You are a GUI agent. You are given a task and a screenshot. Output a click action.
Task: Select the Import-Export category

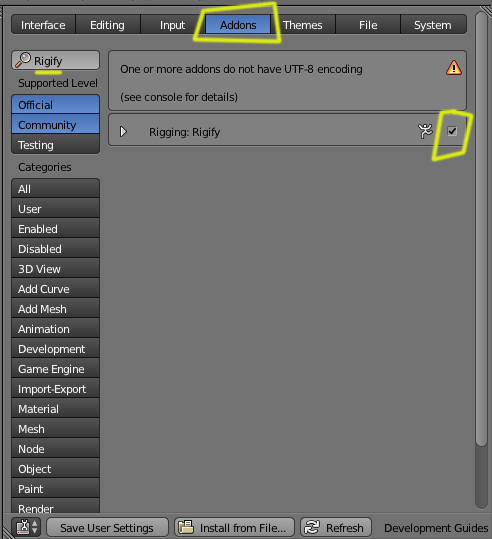coord(55,388)
